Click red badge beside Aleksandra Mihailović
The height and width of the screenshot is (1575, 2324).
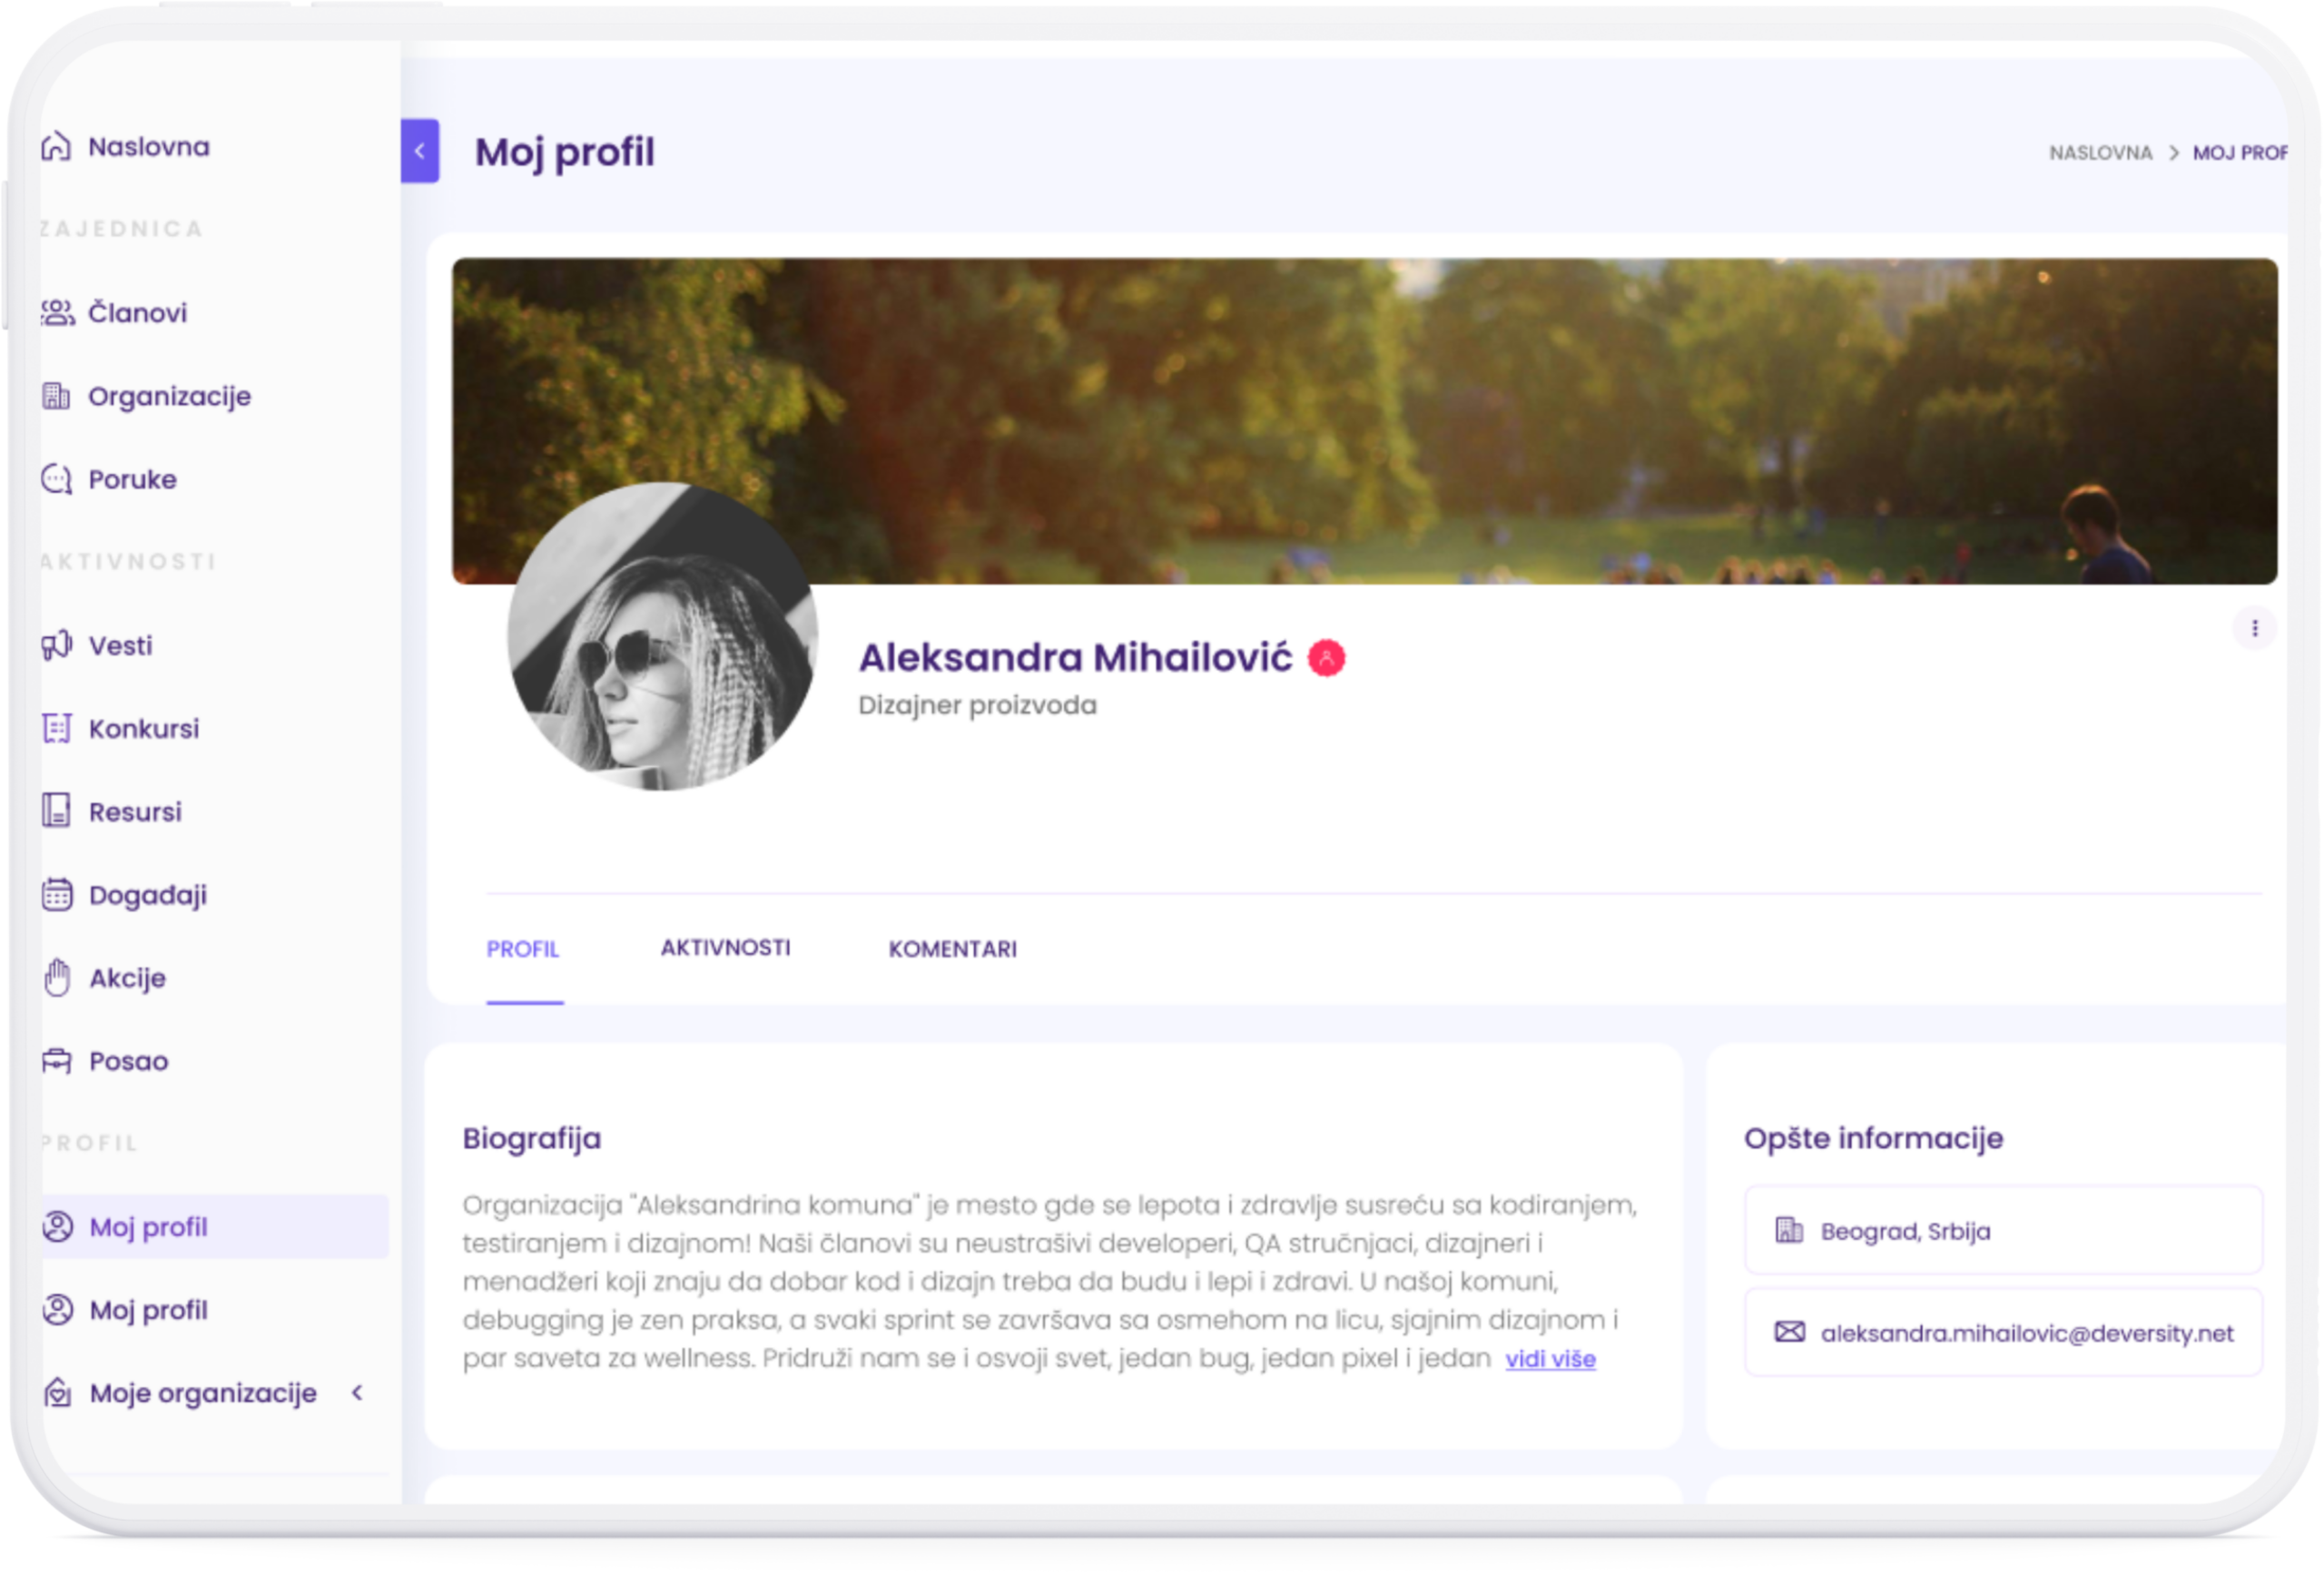coord(1326,658)
